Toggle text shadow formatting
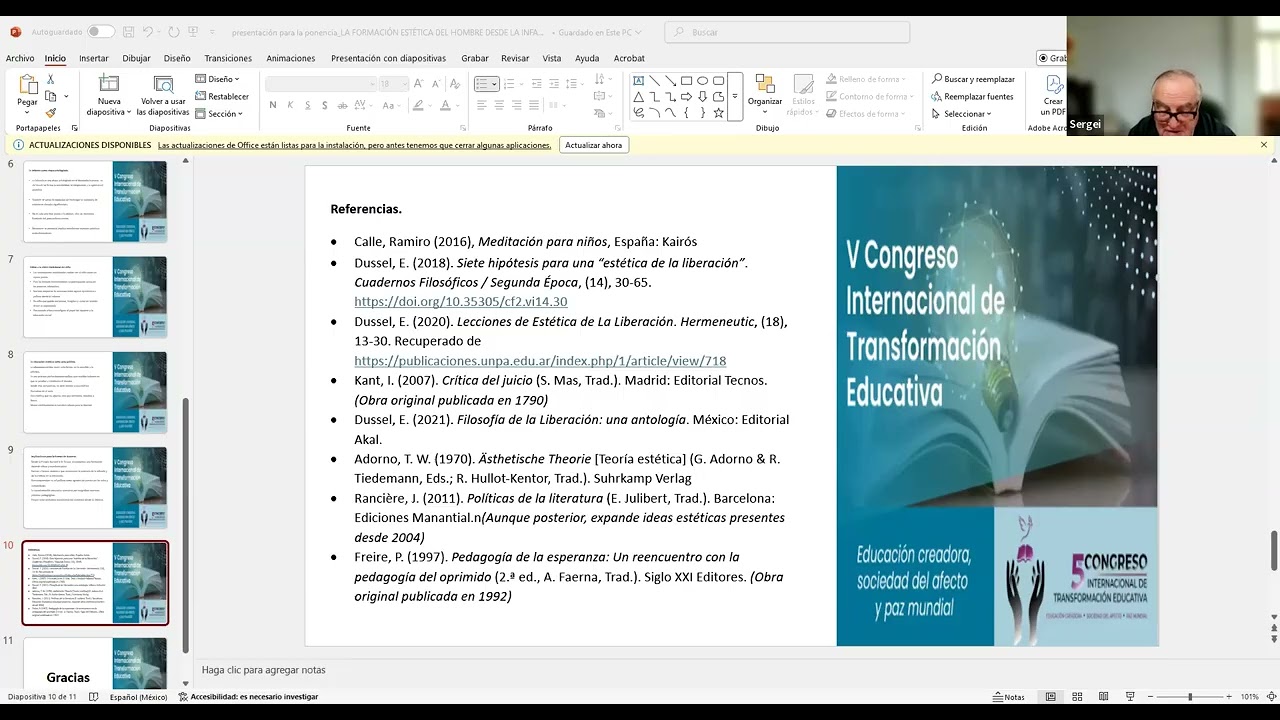1280x720 pixels. [327, 105]
